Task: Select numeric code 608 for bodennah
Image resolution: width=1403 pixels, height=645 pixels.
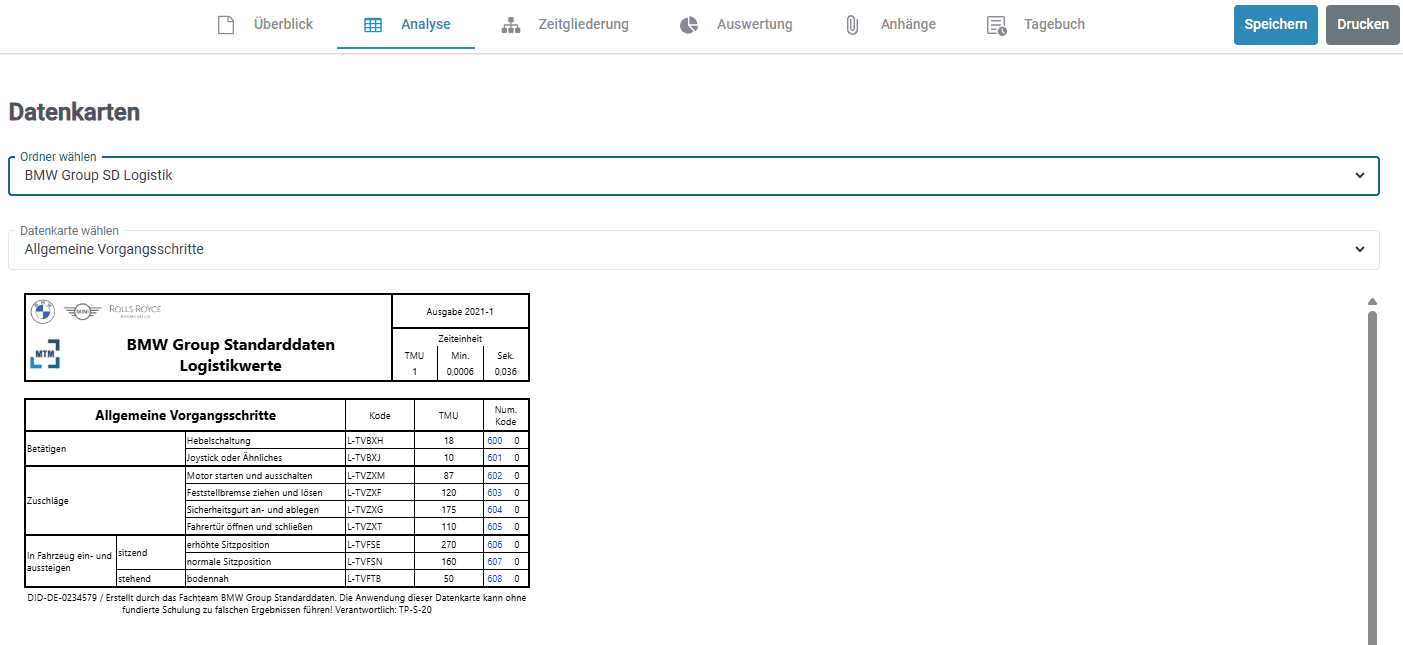Action: (494, 579)
